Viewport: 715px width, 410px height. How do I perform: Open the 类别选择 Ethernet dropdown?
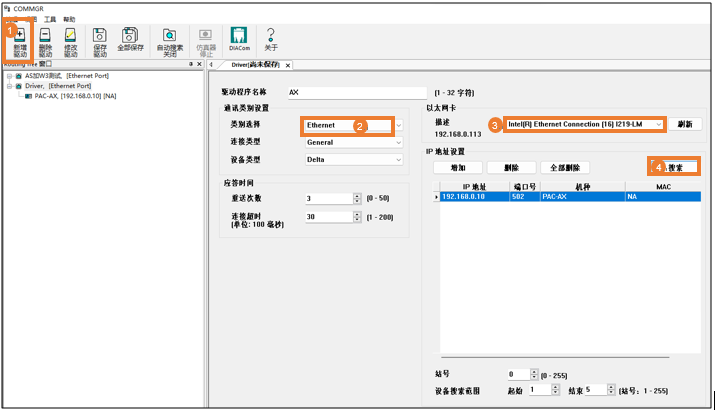399,126
